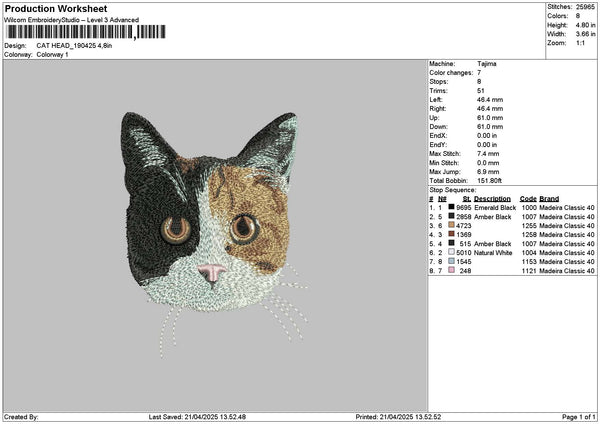Click the Stitches value '25965'
600x424 pixels.
point(585,7)
